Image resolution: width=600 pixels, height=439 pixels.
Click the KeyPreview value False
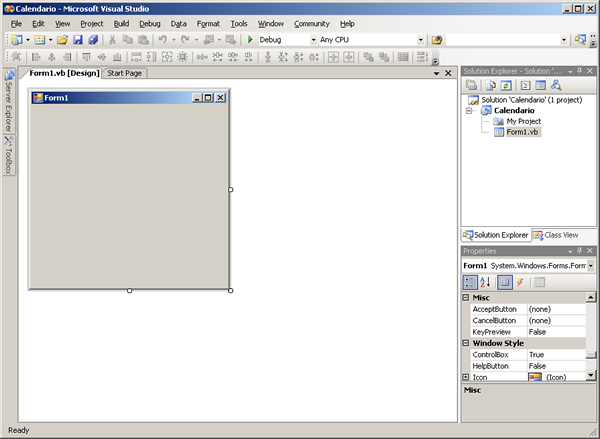[x=556, y=332]
